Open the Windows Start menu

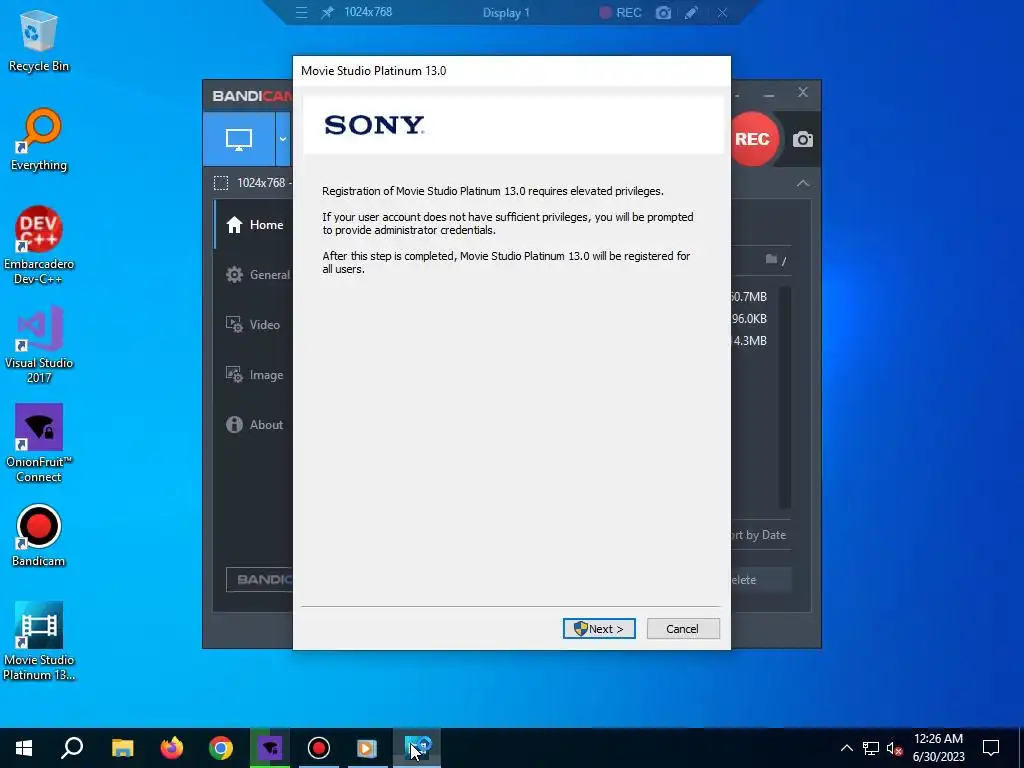24,748
